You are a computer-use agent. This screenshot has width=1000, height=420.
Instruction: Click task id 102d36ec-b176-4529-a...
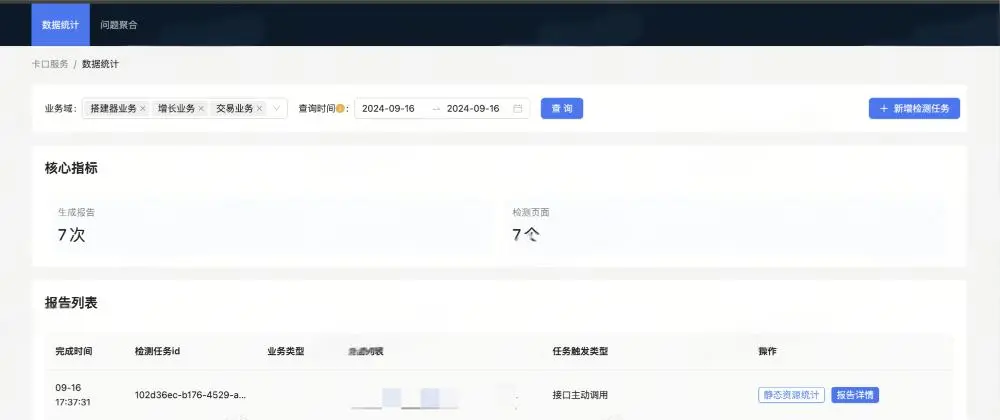[191, 395]
